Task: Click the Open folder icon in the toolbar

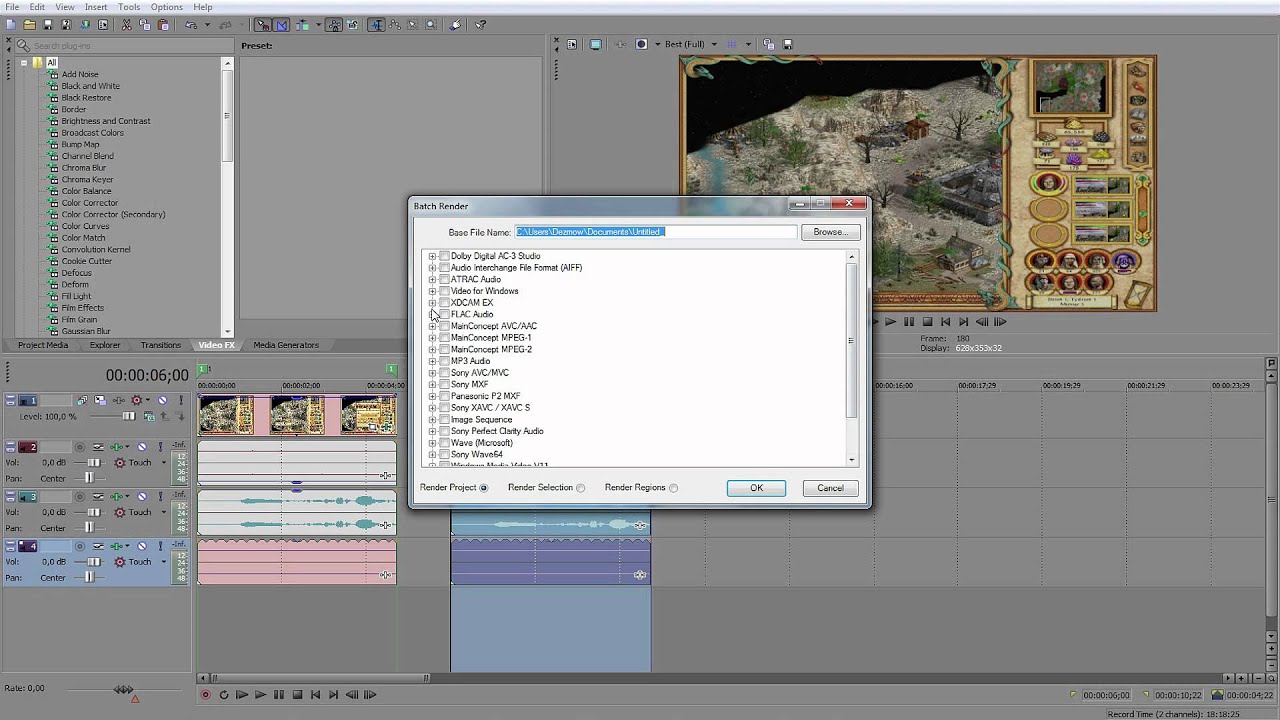Action: click(x=30, y=25)
